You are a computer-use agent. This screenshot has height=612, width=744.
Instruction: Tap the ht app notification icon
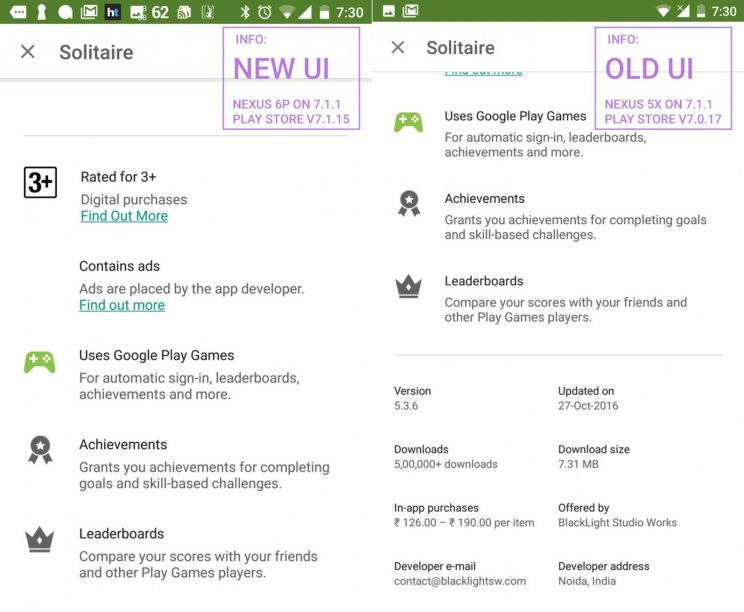click(x=112, y=12)
